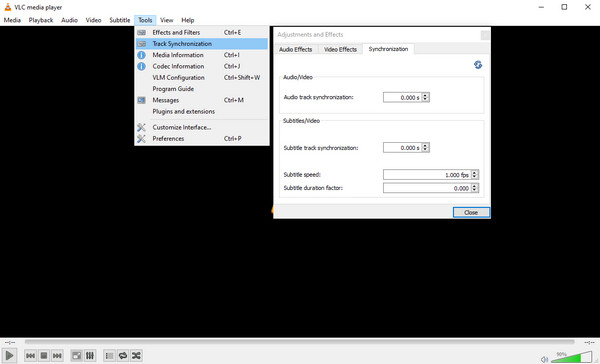Select Track Synchronization menu entry
Image resolution: width=600 pixels, height=364 pixels.
202,44
